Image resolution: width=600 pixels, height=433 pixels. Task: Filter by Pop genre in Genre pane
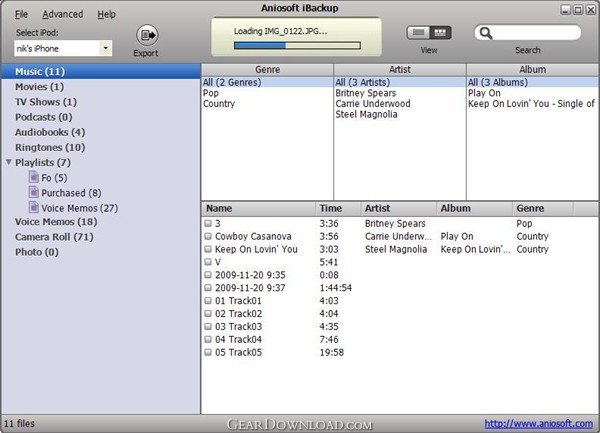(267, 93)
